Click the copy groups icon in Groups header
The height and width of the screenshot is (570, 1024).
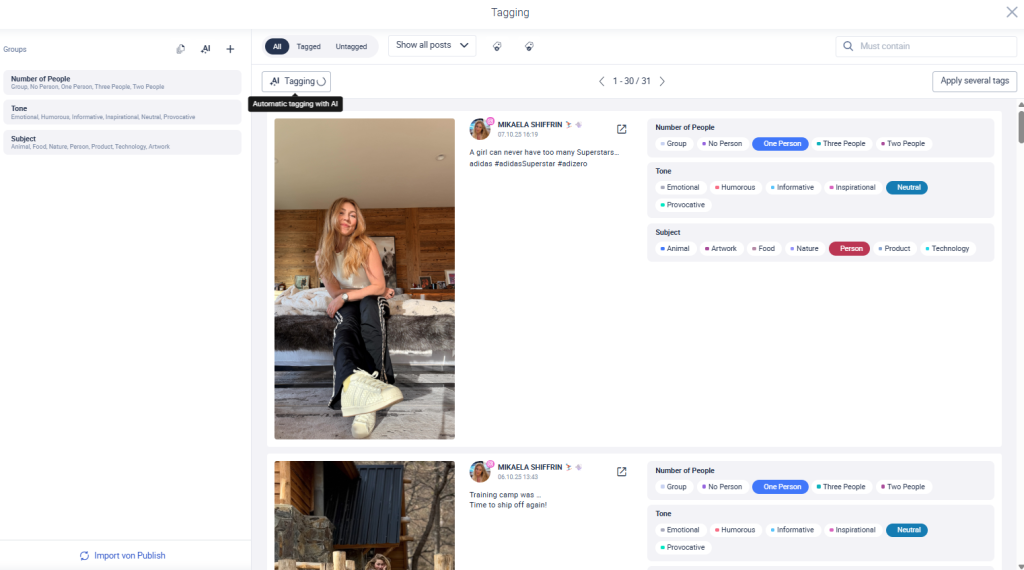[181, 49]
